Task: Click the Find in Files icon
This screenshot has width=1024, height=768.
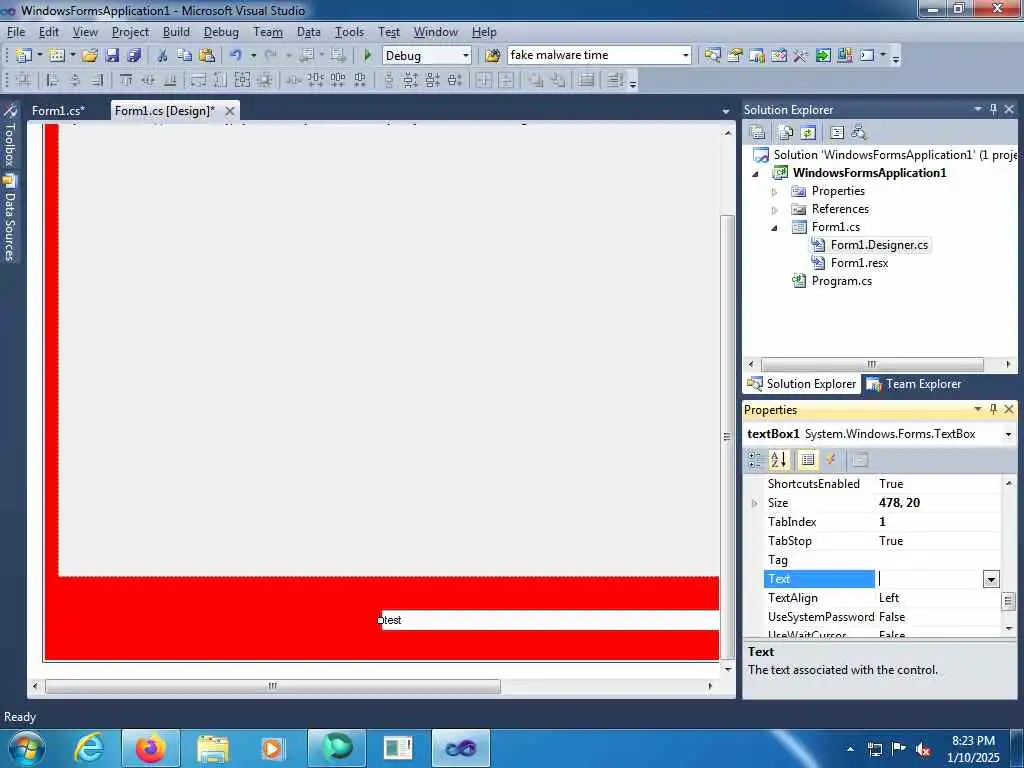Action: [x=493, y=56]
